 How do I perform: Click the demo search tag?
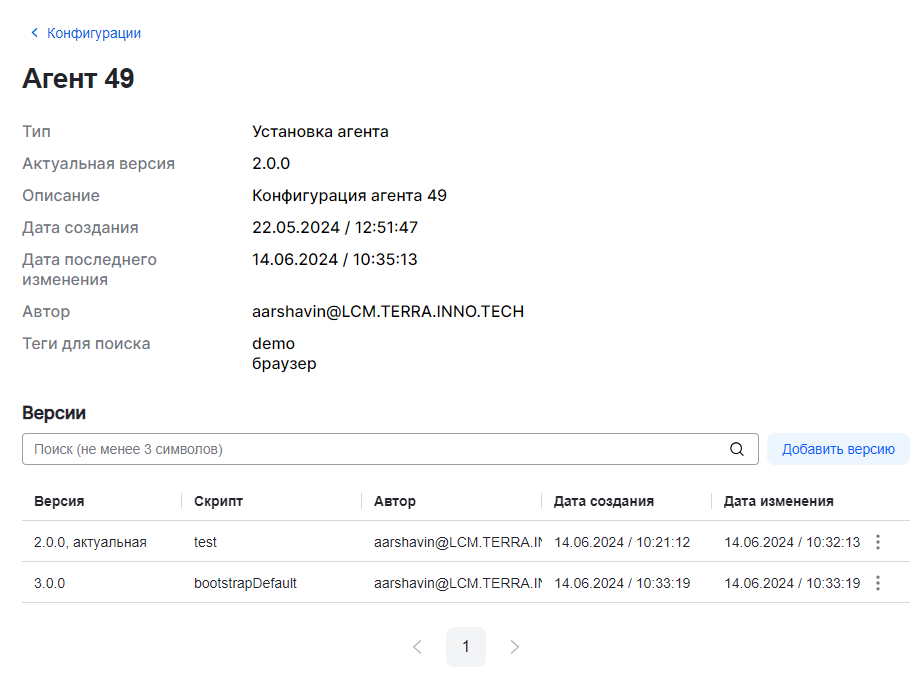[273, 344]
